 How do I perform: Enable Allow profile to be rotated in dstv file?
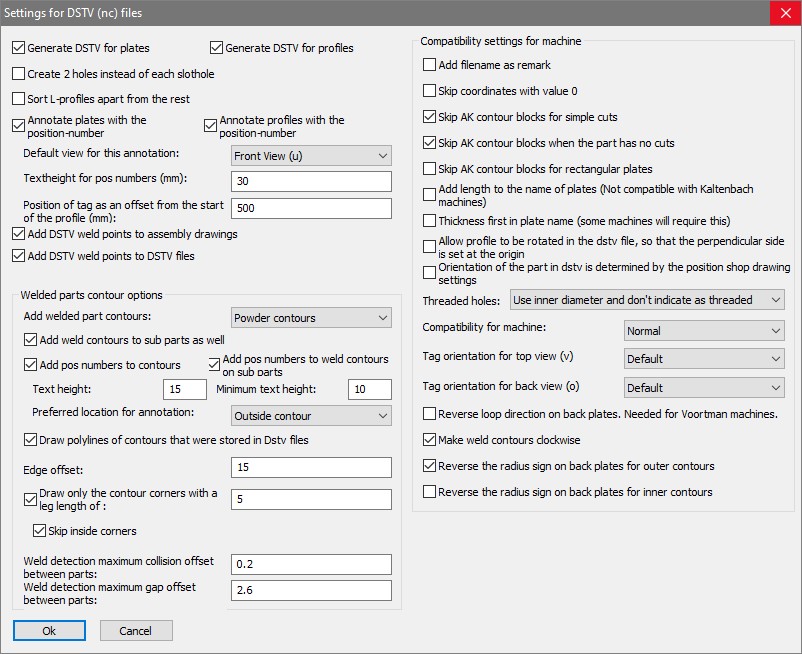pos(429,247)
